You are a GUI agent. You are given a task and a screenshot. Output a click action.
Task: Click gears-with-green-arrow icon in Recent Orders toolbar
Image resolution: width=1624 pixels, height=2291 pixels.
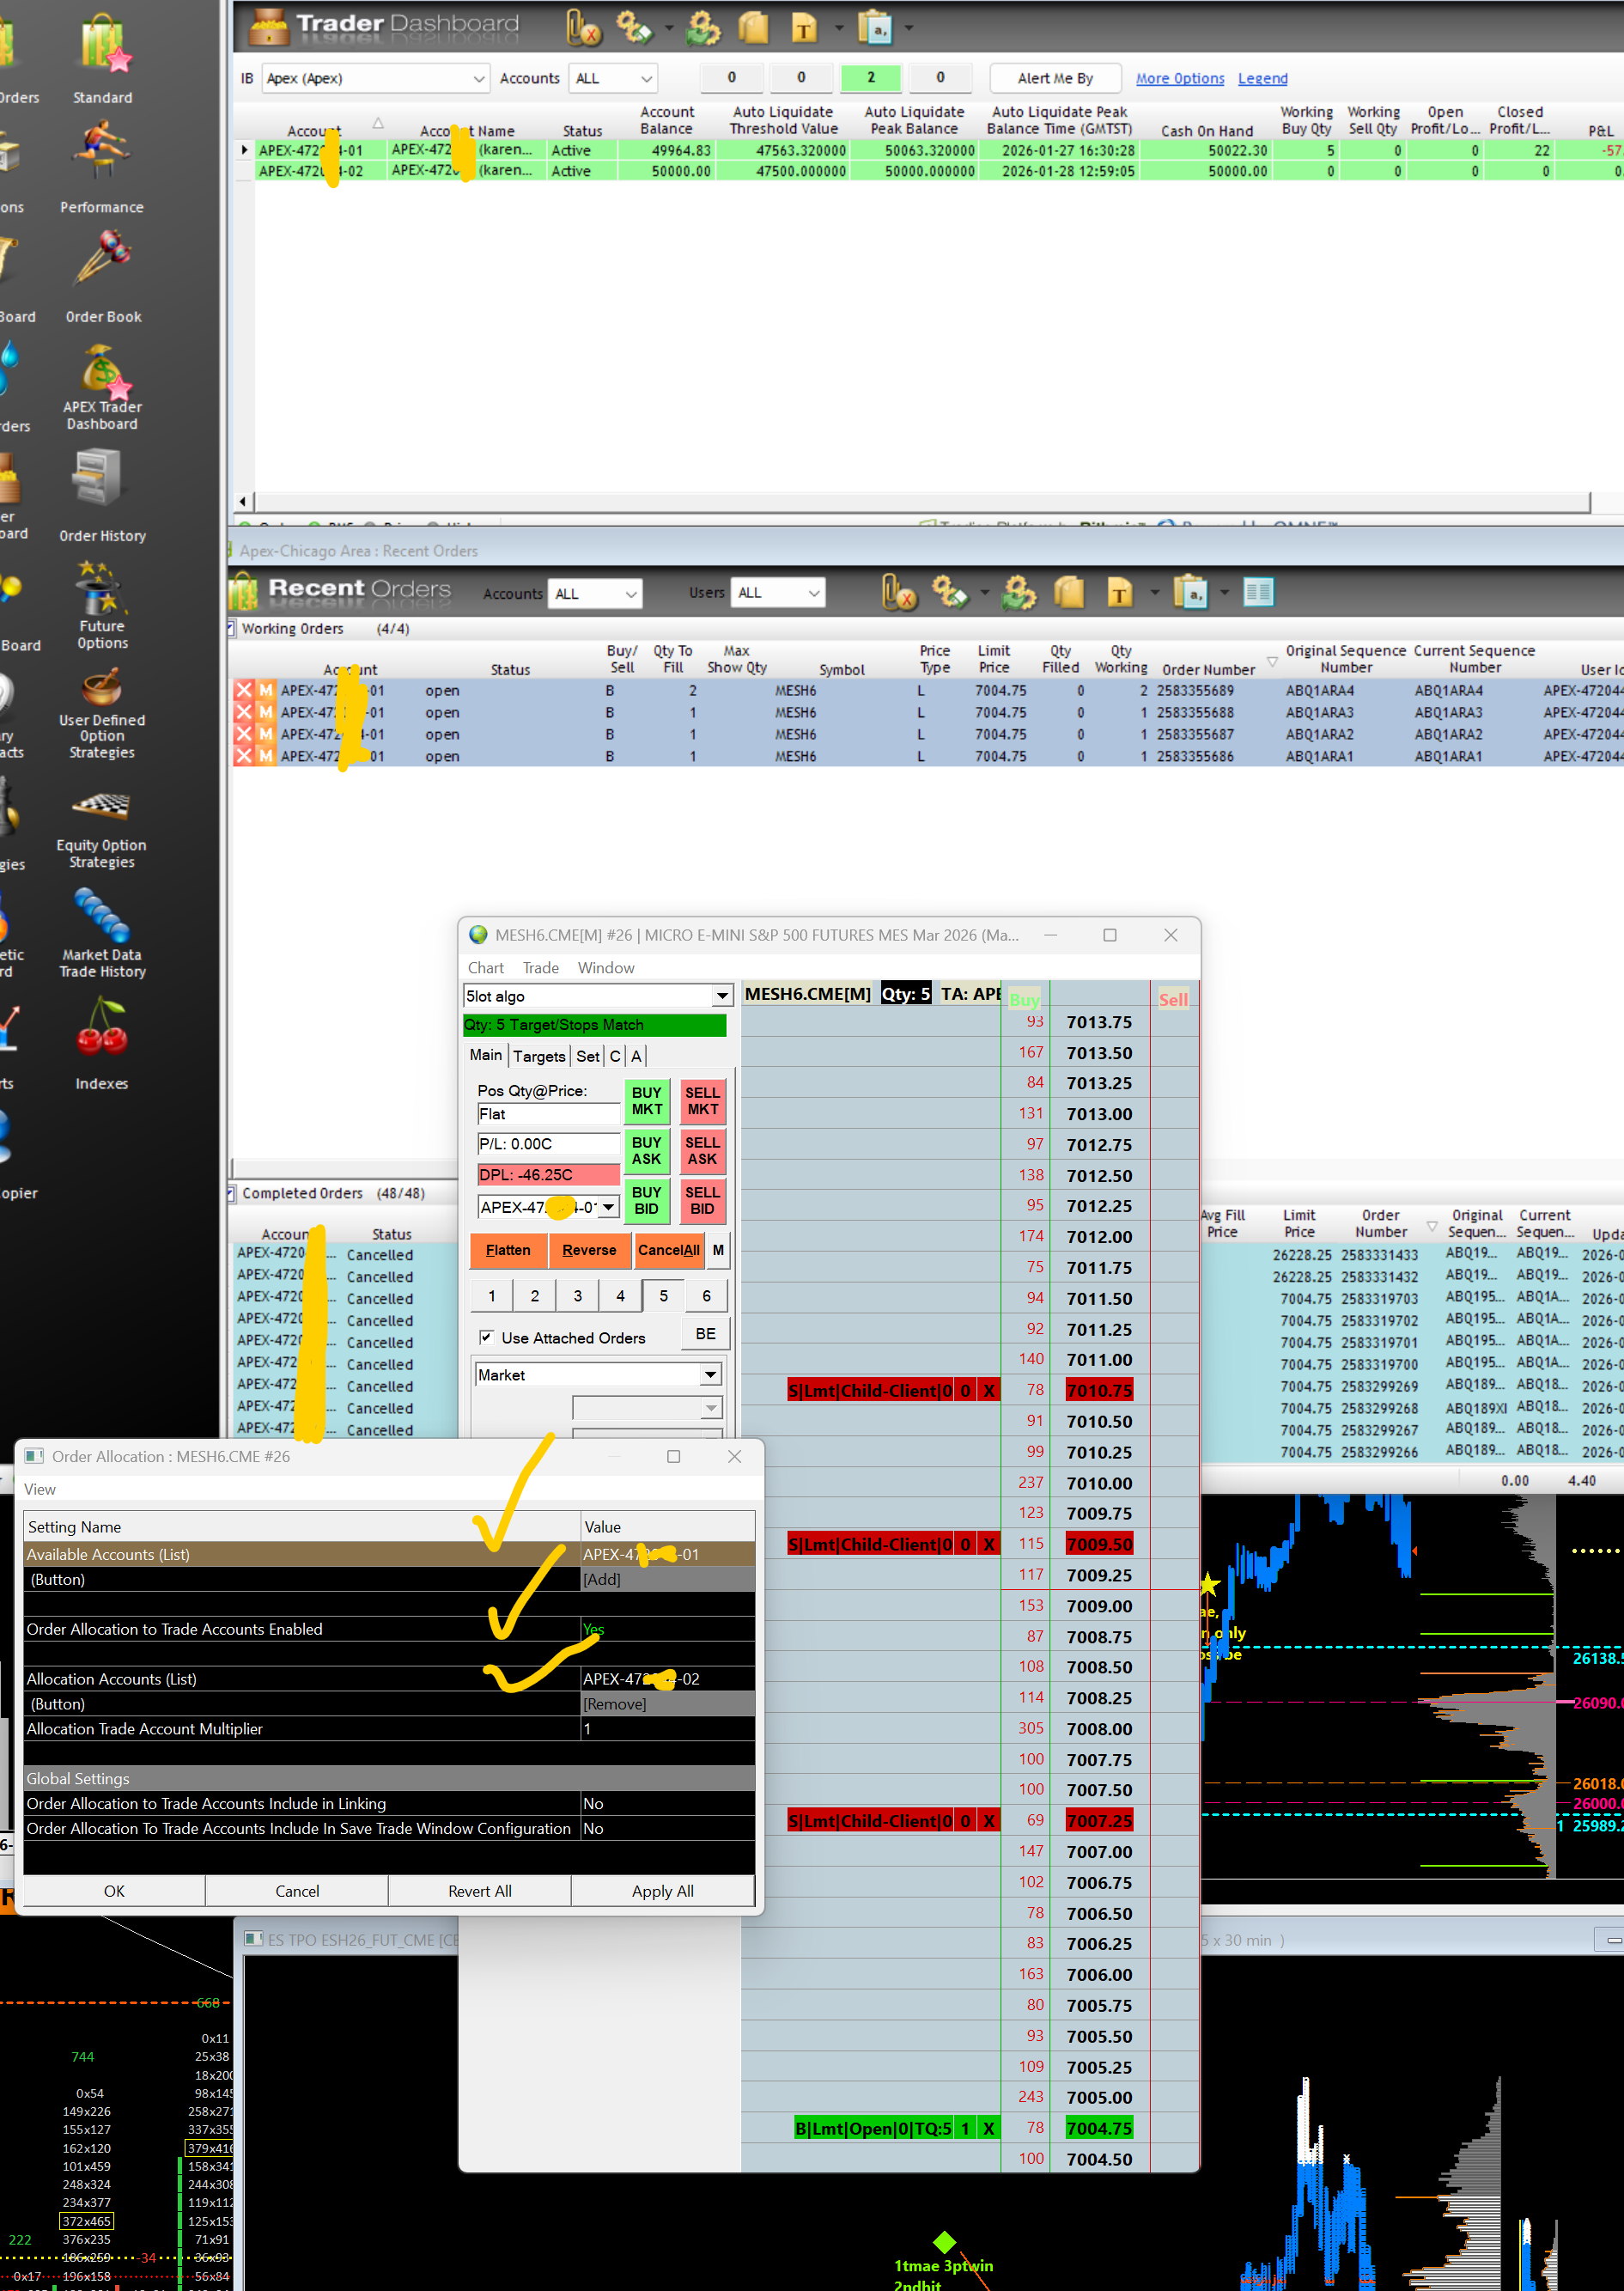(1019, 592)
